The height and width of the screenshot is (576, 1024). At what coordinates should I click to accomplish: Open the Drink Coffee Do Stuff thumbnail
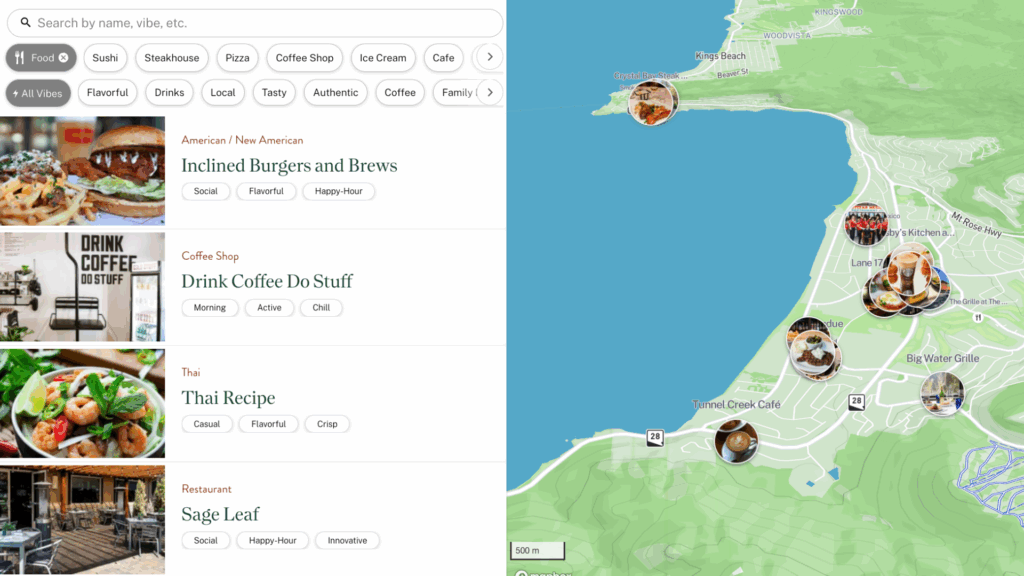(x=82, y=288)
